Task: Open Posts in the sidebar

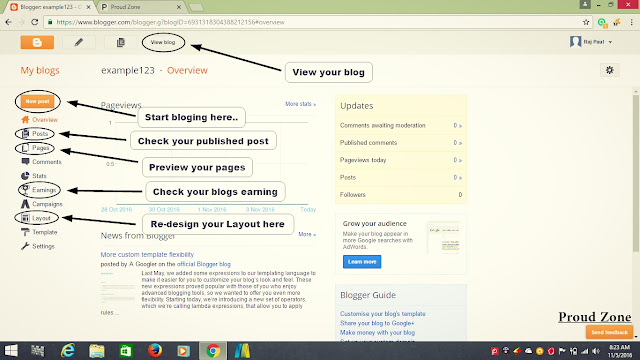Action: (x=35, y=133)
